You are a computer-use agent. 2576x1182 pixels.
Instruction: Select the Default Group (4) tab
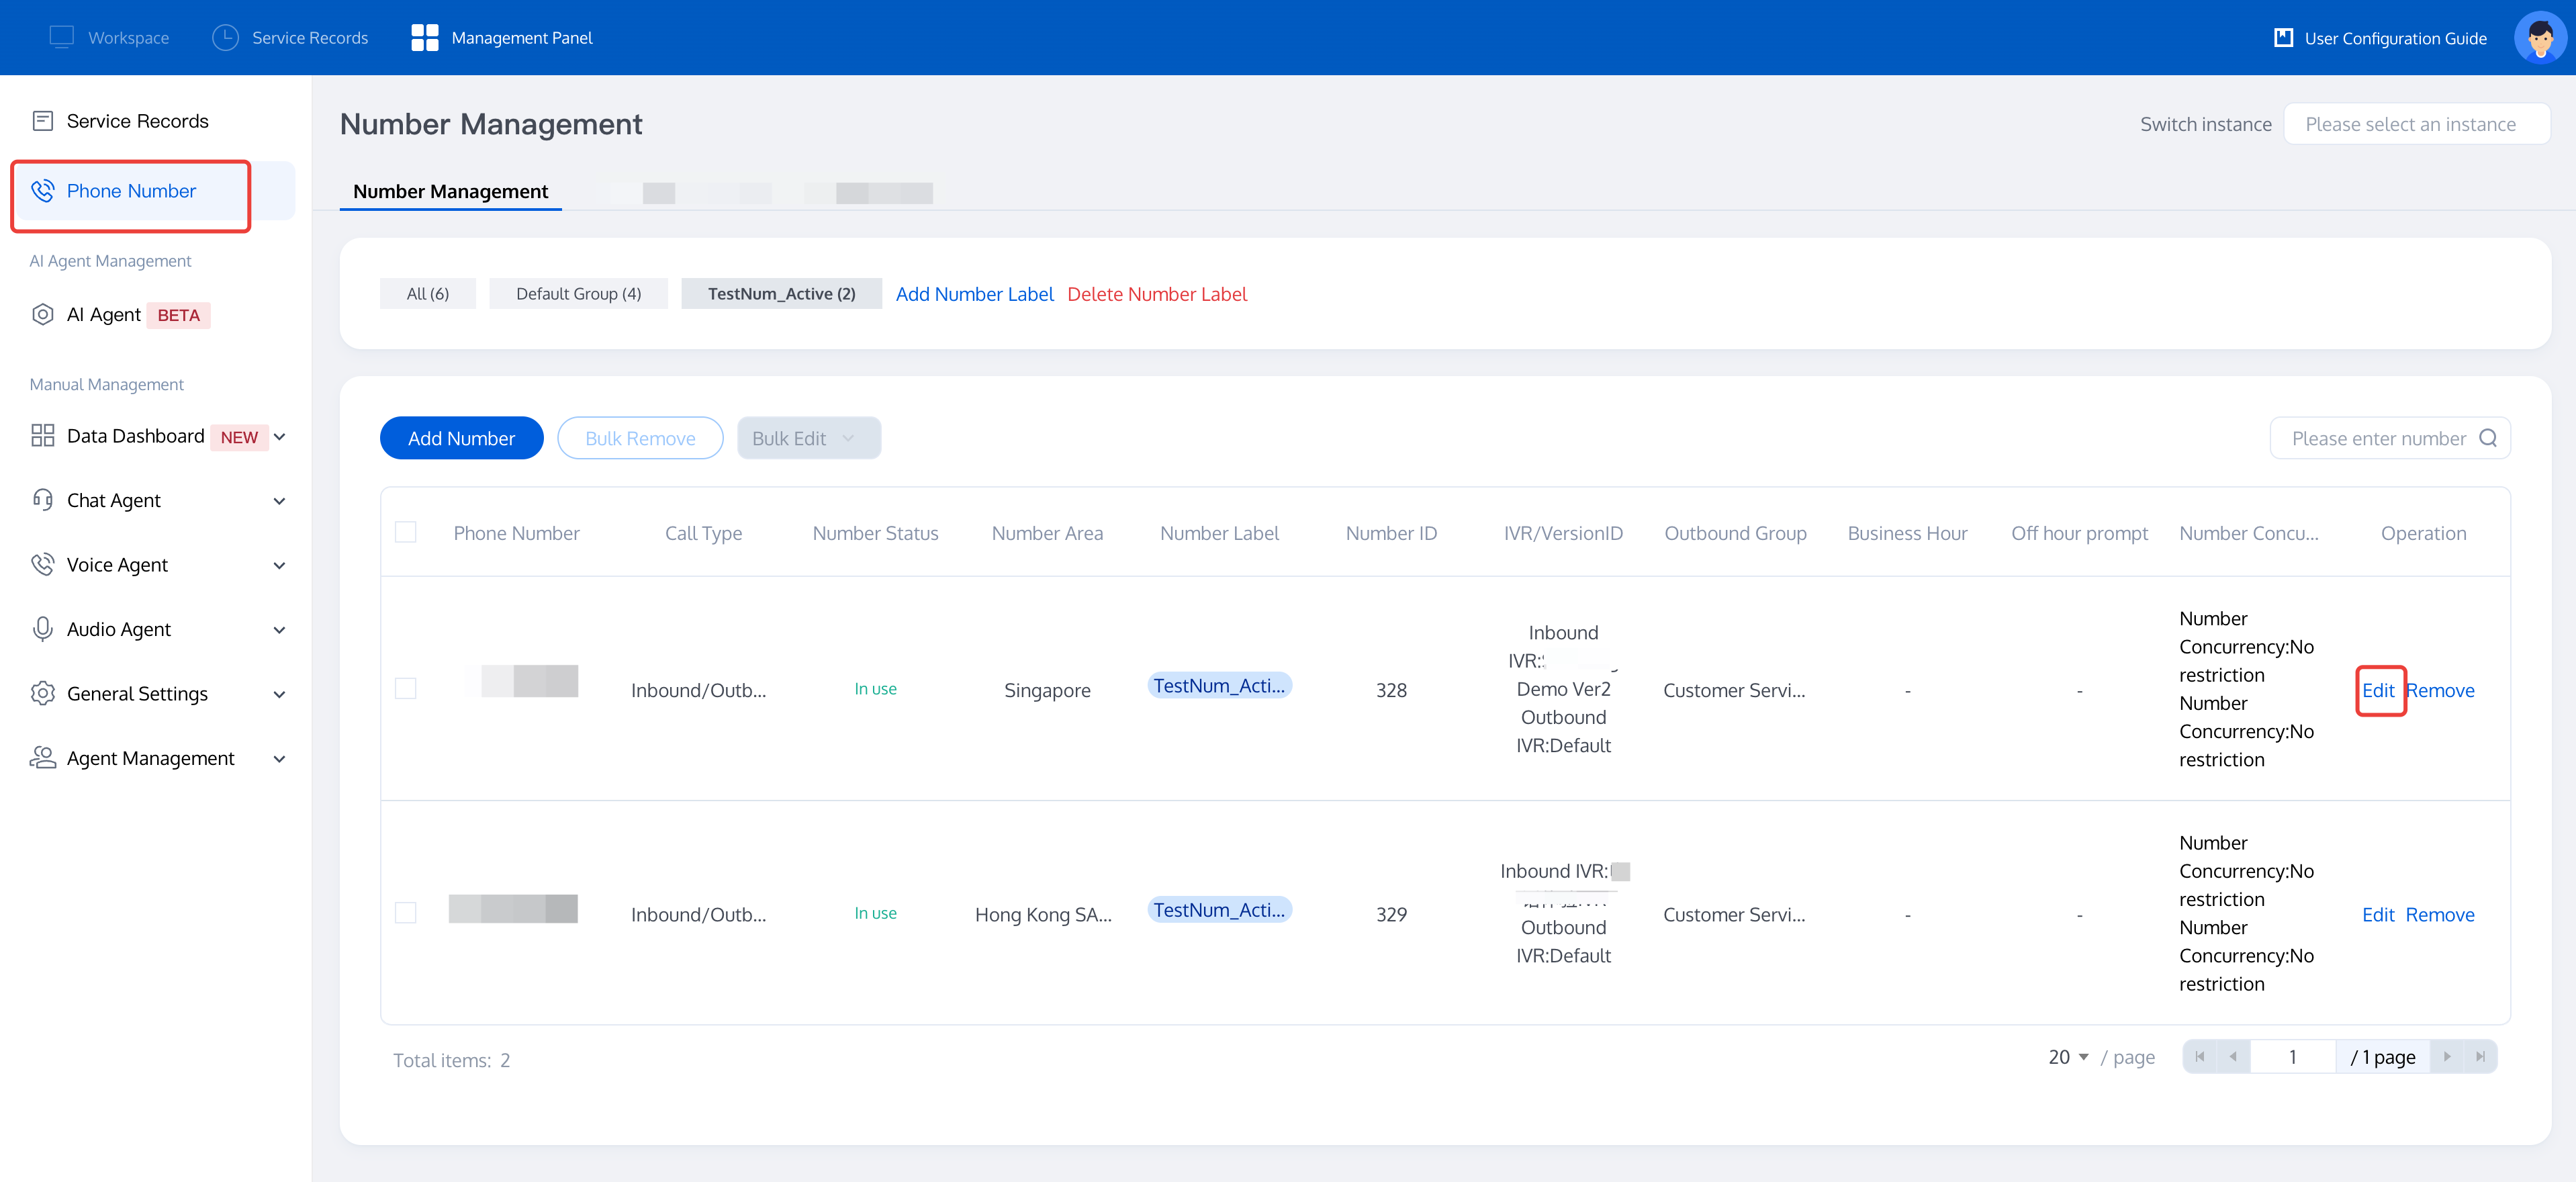coord(578,294)
